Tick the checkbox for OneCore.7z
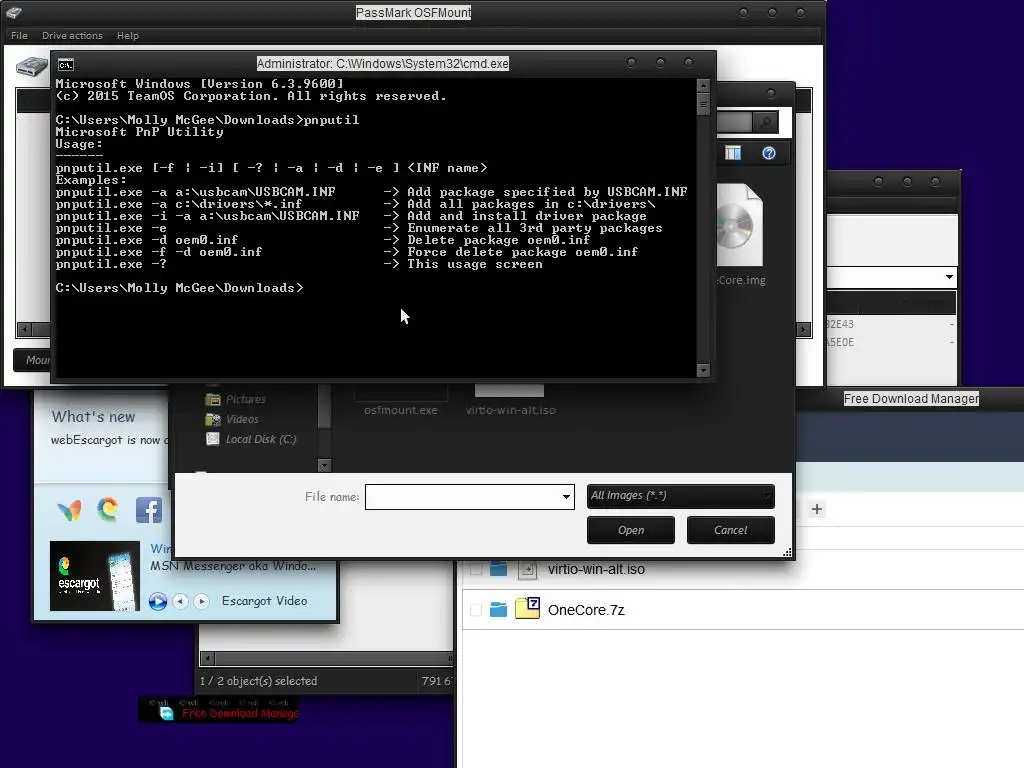 (476, 610)
